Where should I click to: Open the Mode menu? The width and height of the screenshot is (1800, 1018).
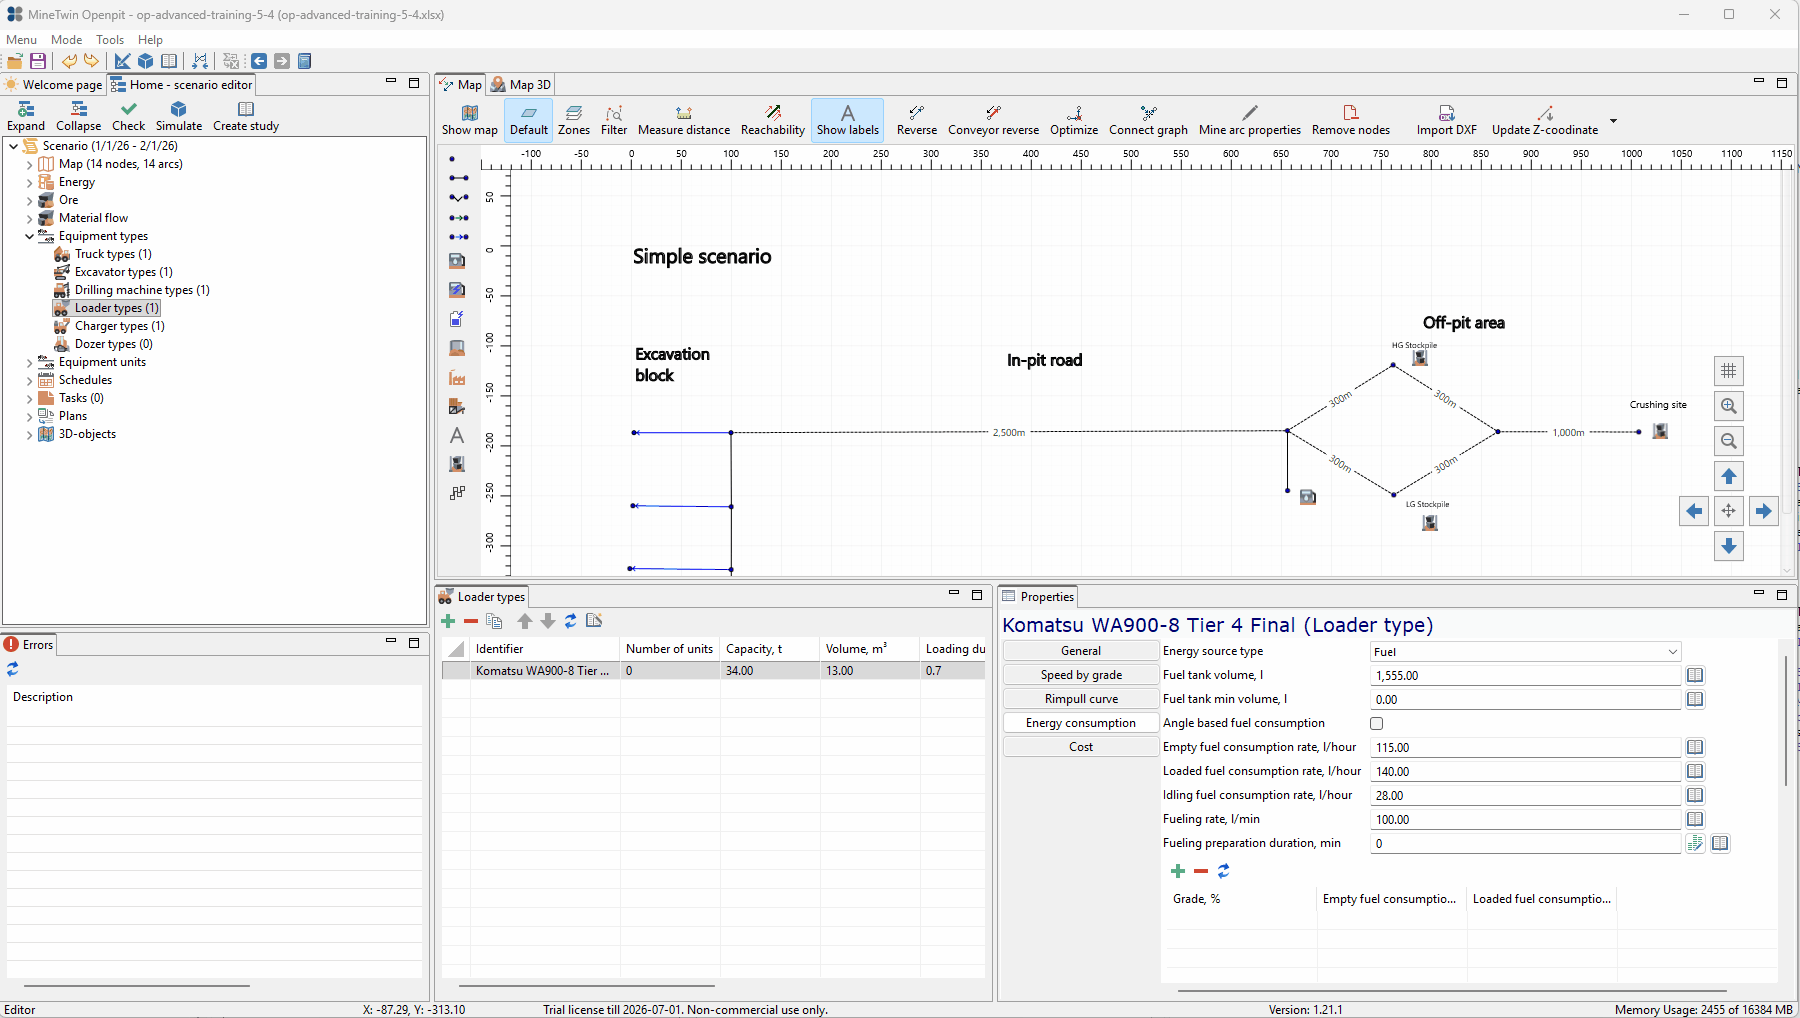[x=66, y=40]
